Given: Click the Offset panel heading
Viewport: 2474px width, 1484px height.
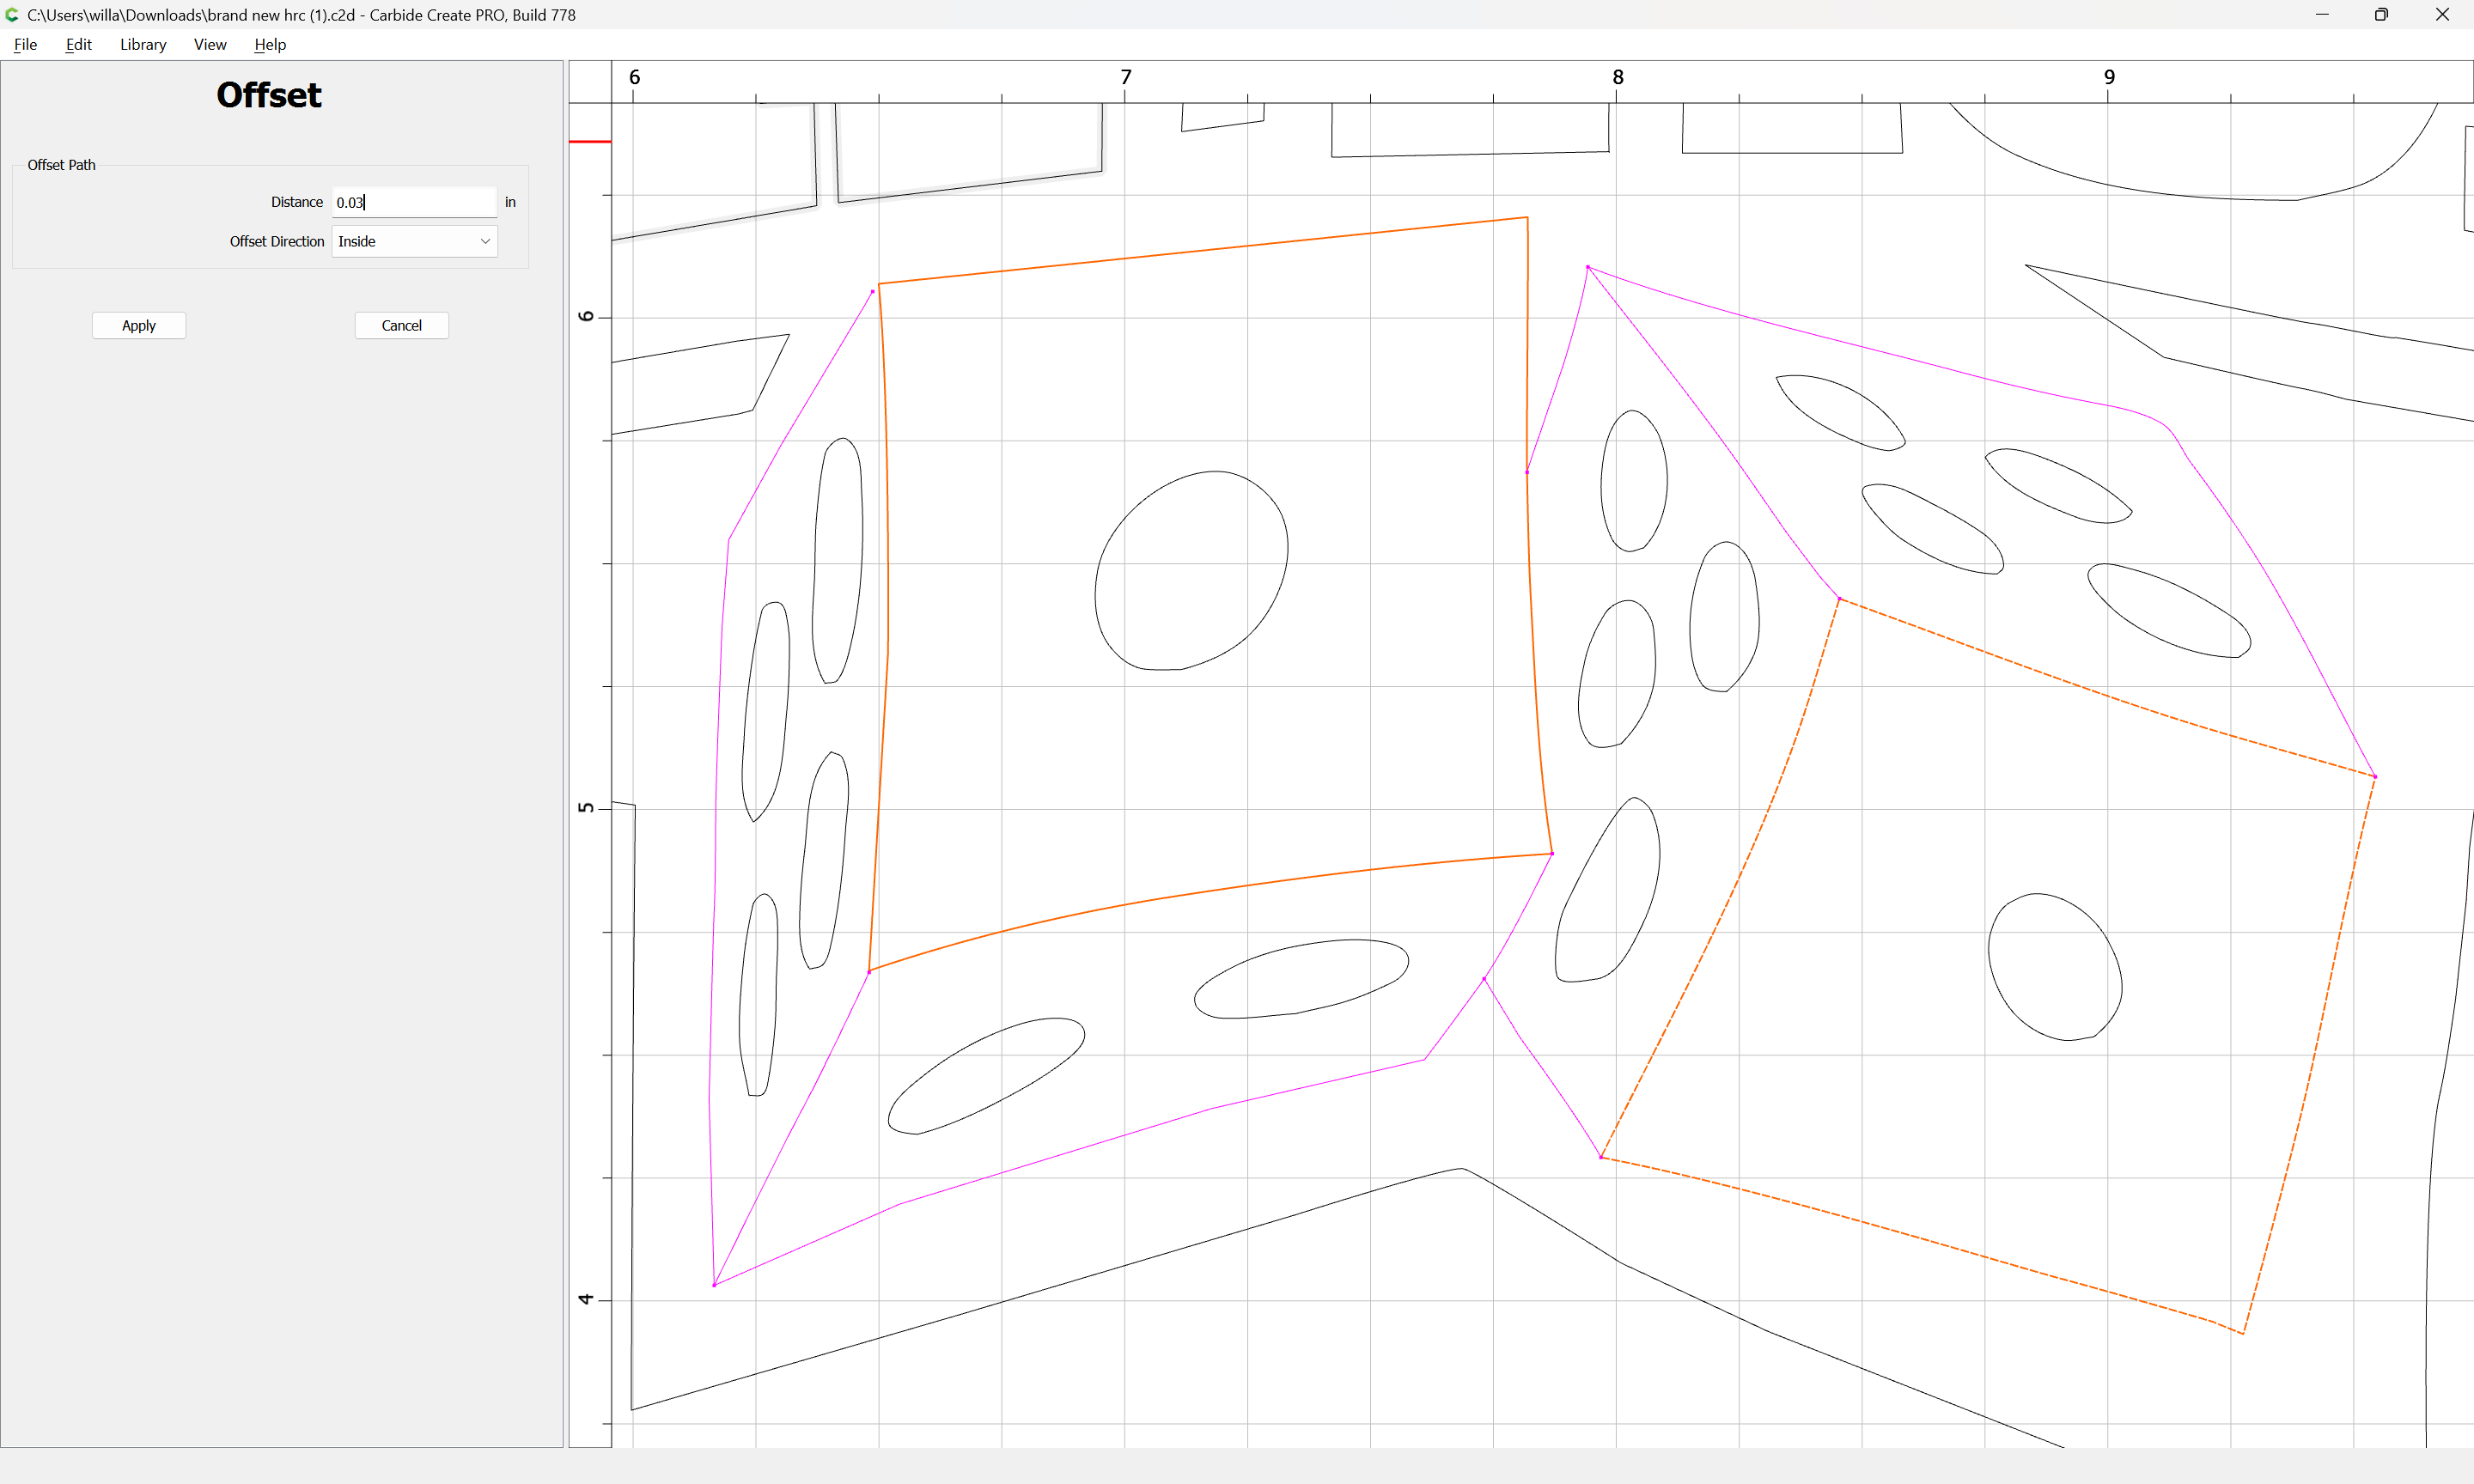Looking at the screenshot, I should click(x=269, y=95).
